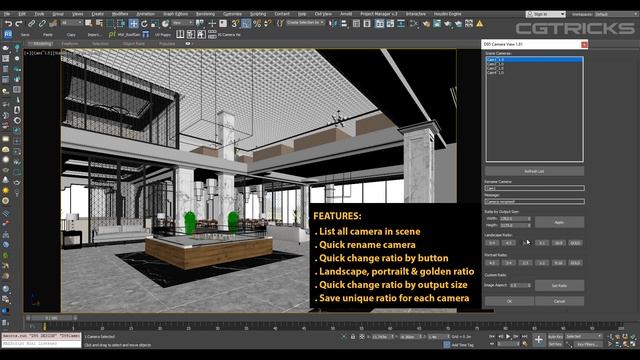
Task: Open the Rendered Frame Window icon
Action: [437, 24]
